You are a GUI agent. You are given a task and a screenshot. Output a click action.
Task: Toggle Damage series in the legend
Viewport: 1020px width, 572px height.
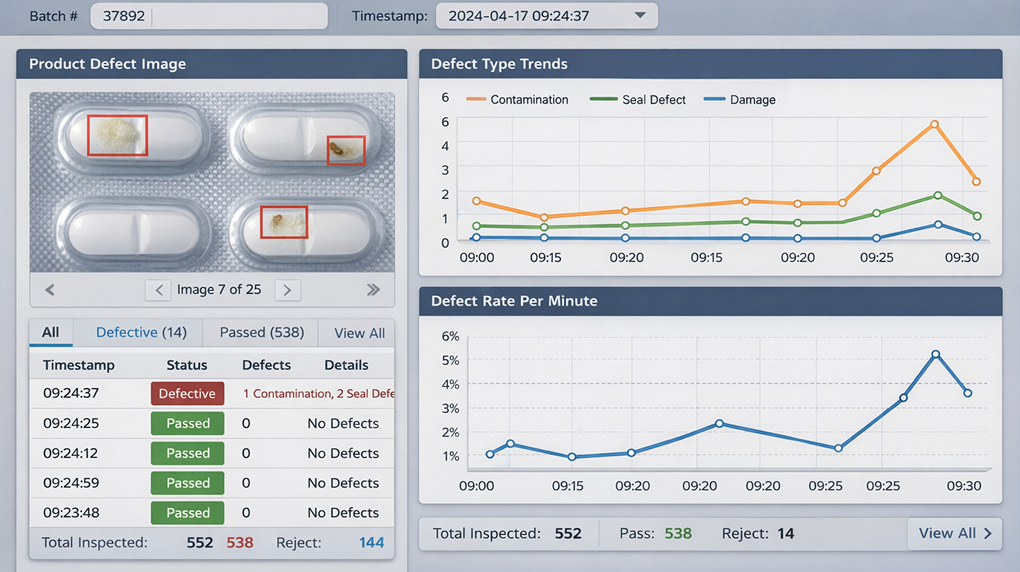(x=741, y=100)
